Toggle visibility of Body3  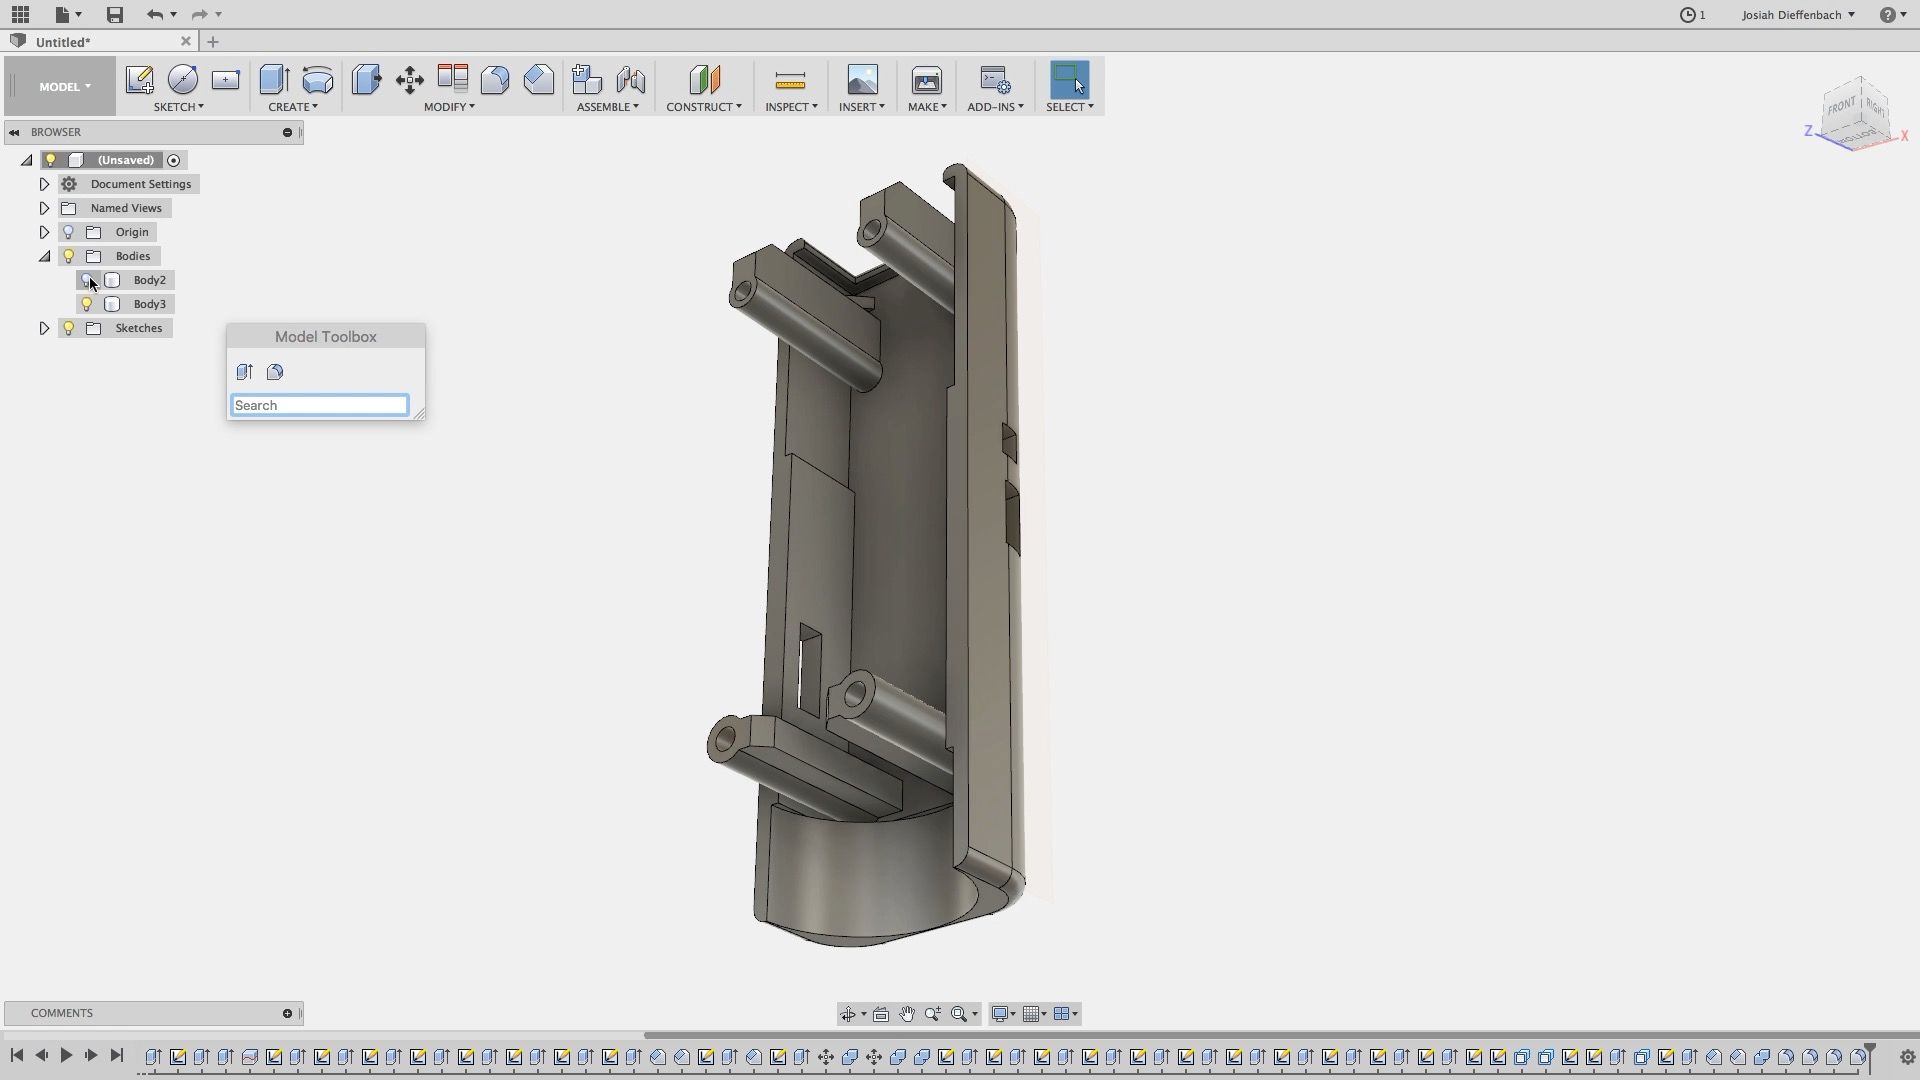[87, 304]
